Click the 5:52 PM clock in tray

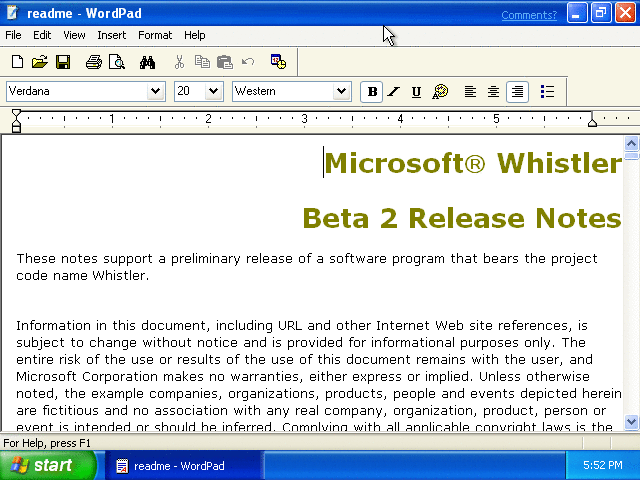602,465
